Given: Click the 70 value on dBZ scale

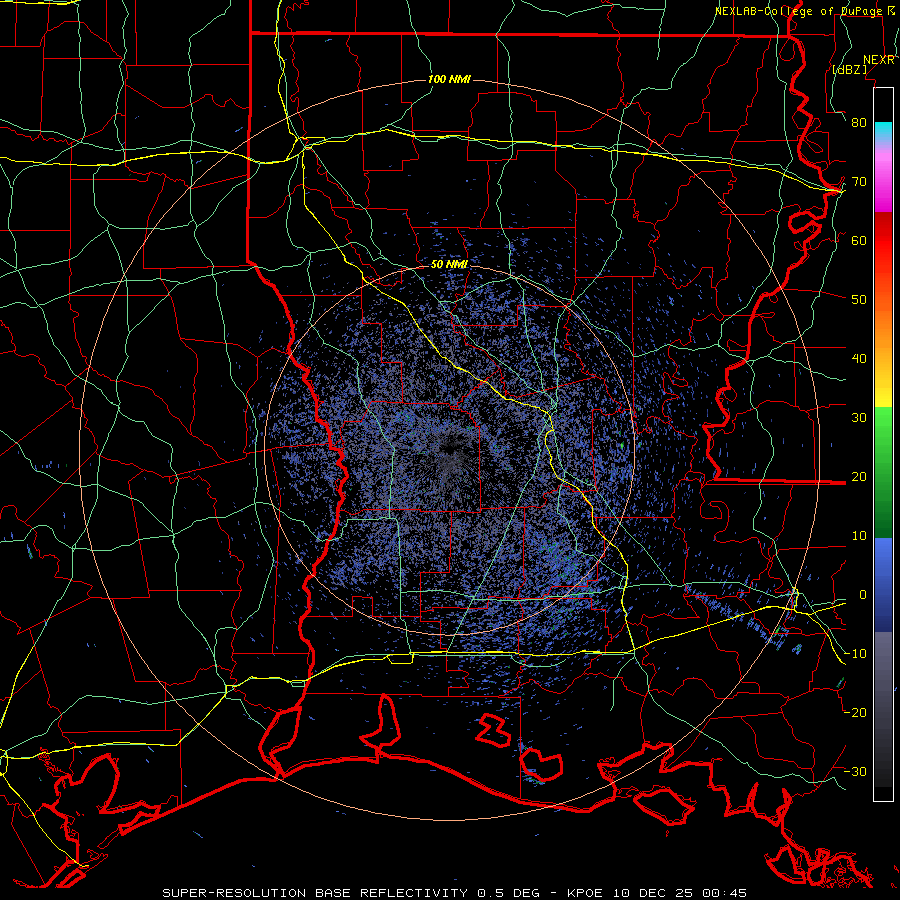Looking at the screenshot, I should 859,182.
